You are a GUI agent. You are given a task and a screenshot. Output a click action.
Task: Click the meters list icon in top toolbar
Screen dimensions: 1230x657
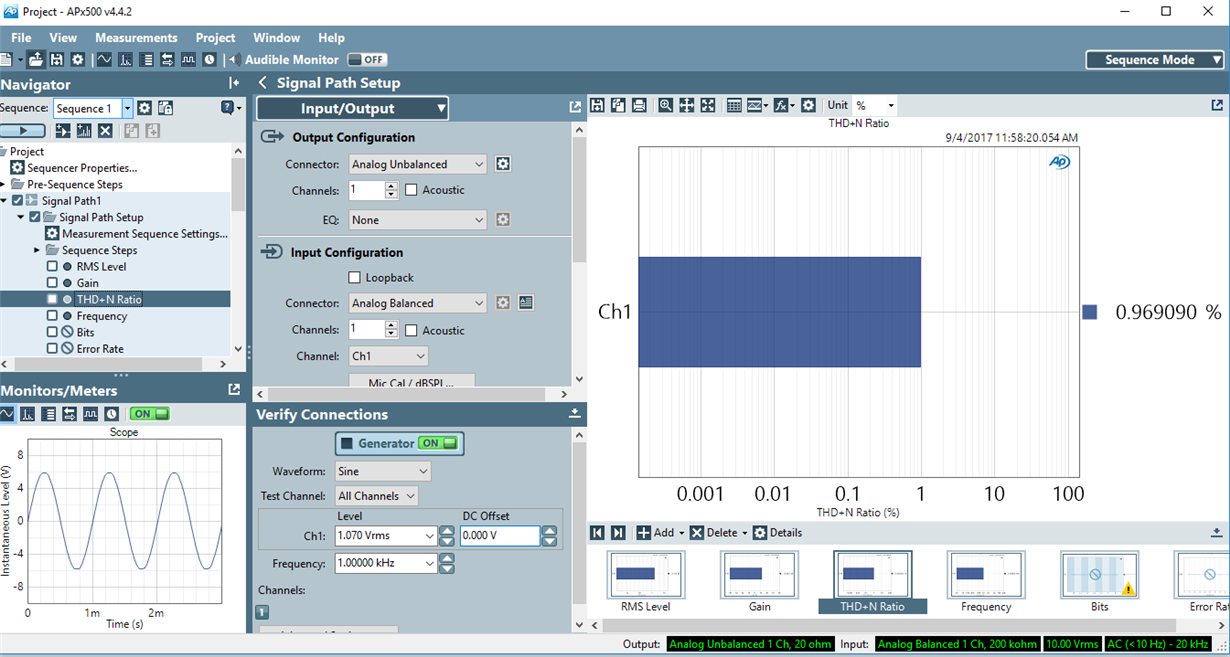(x=147, y=60)
